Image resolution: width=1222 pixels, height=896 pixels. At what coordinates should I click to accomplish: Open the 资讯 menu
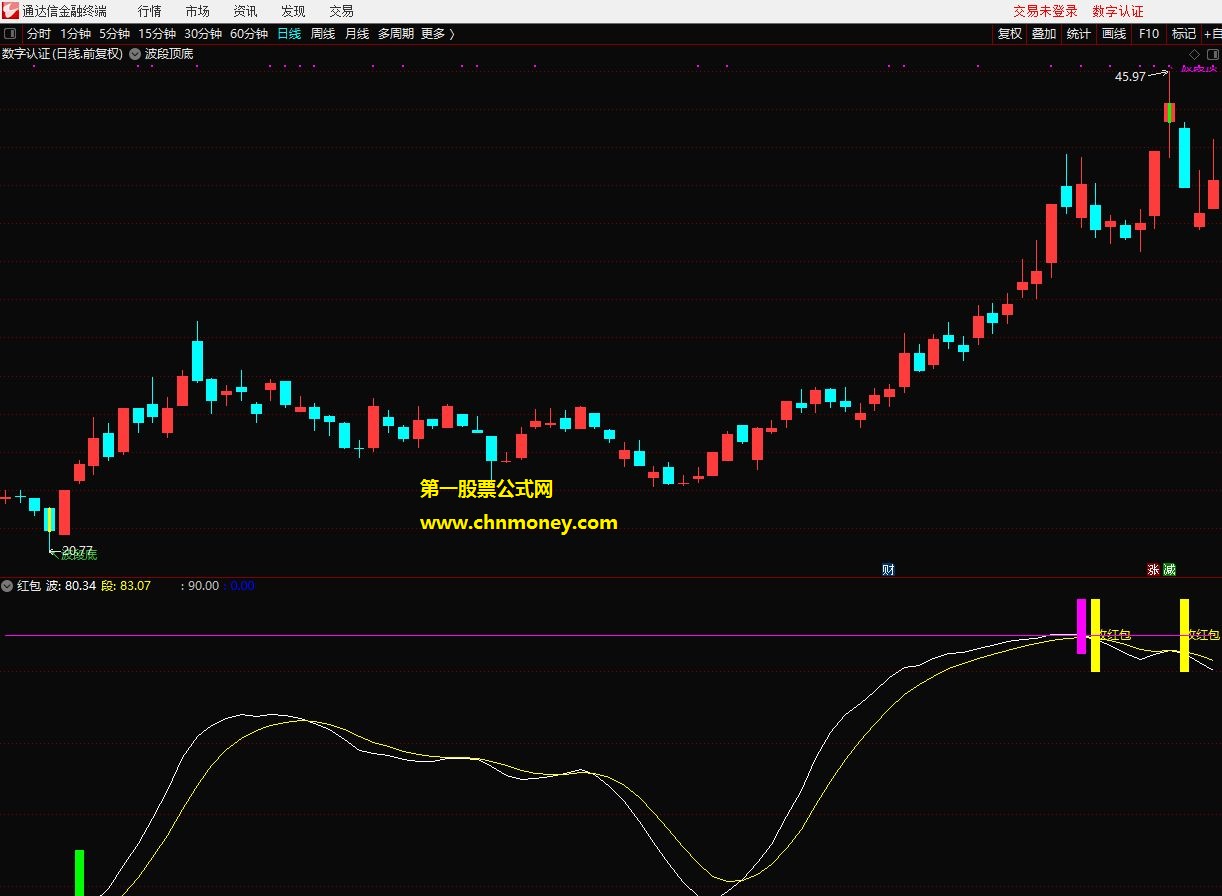[245, 11]
